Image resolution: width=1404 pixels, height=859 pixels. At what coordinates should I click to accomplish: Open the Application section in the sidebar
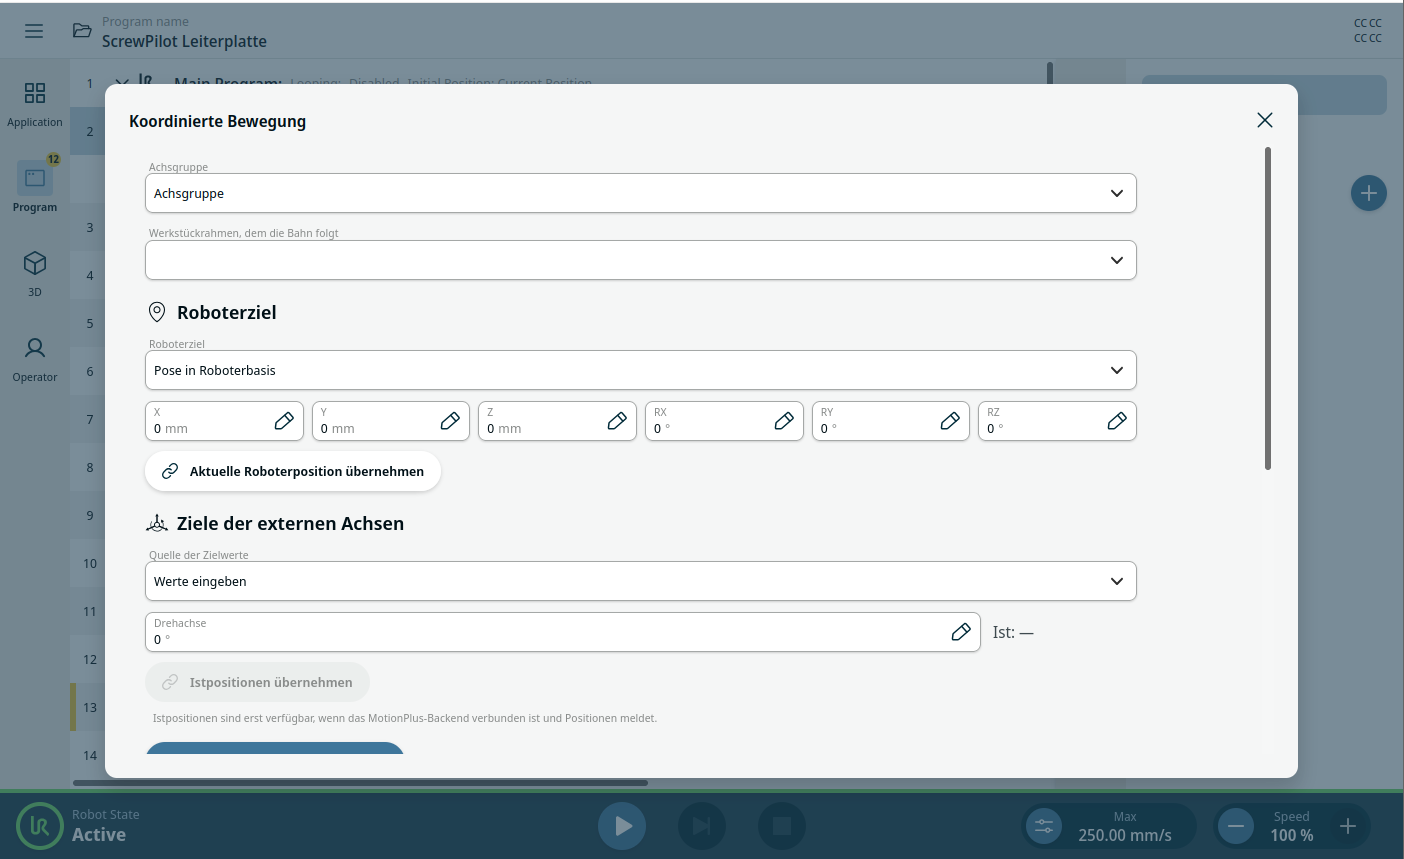(35, 105)
